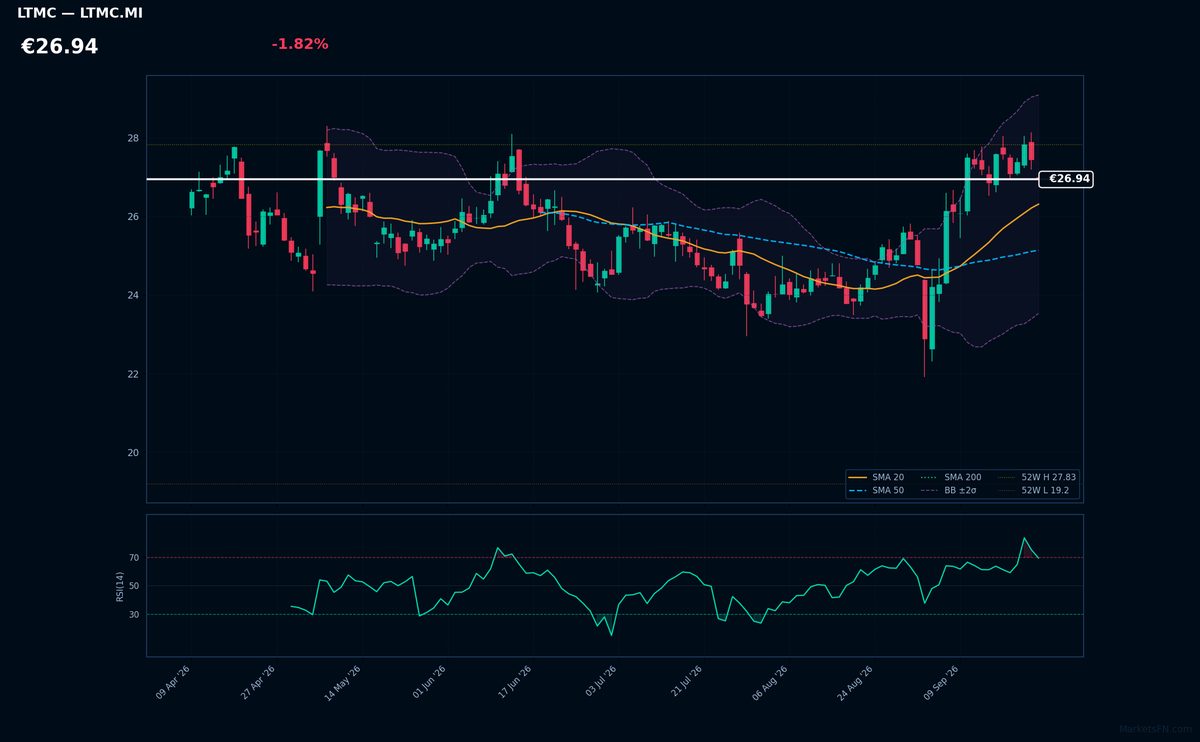Click the "LTMC — LTMC.MI" chart title
This screenshot has height=742, width=1200.
pyautogui.click(x=80, y=13)
